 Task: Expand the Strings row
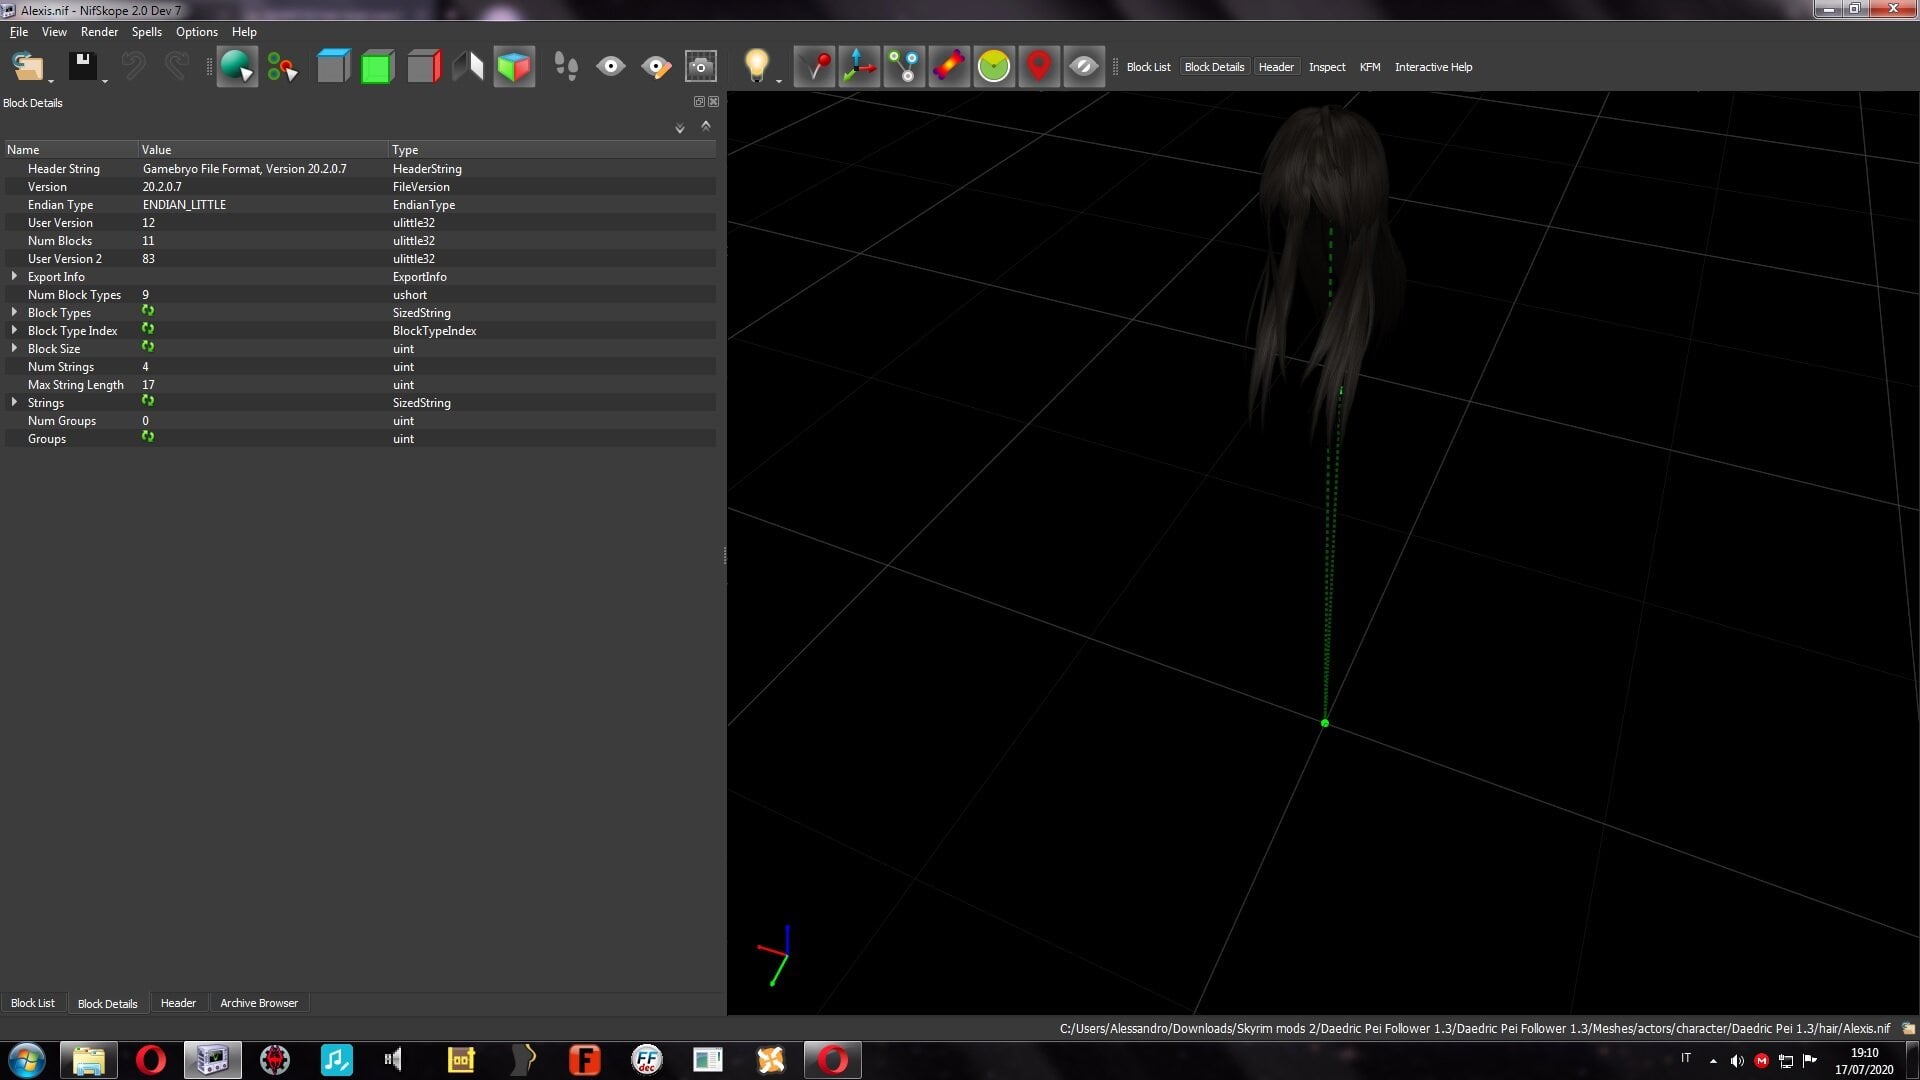14,403
